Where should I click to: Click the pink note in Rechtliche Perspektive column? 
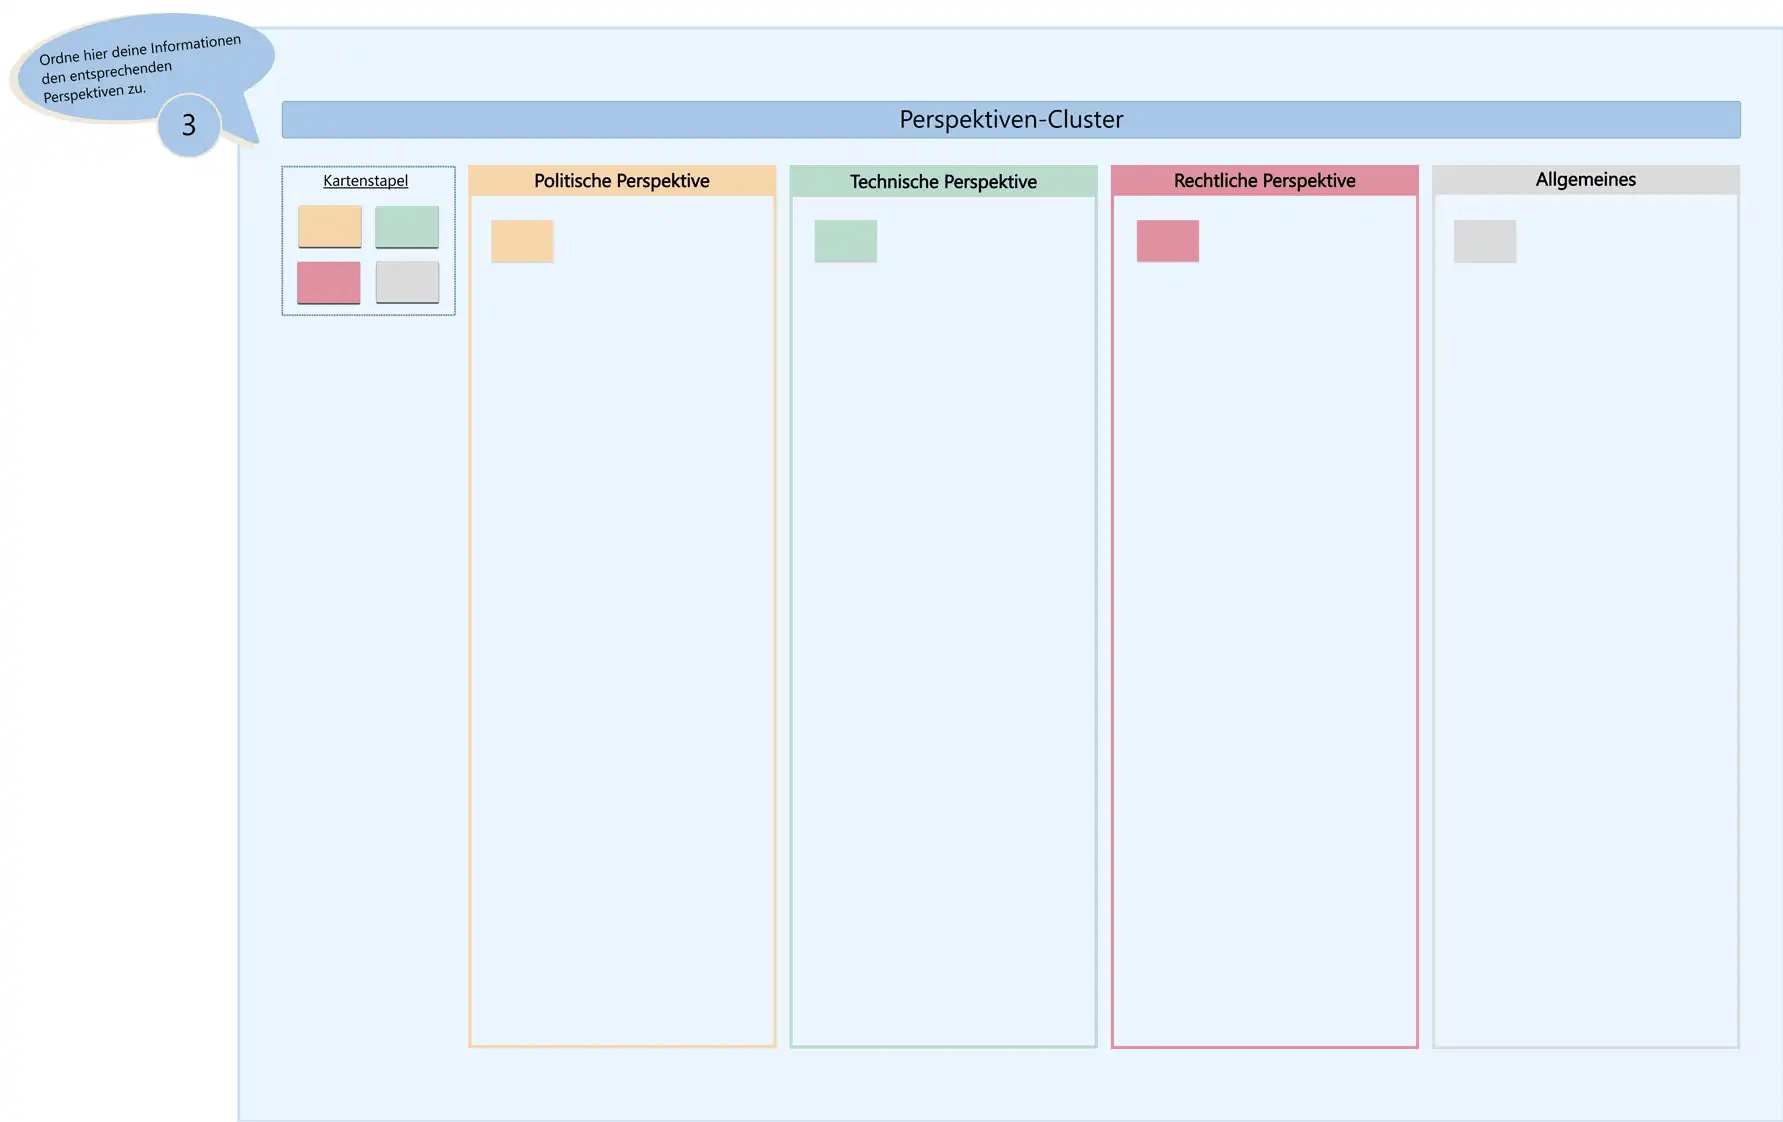[1167, 241]
